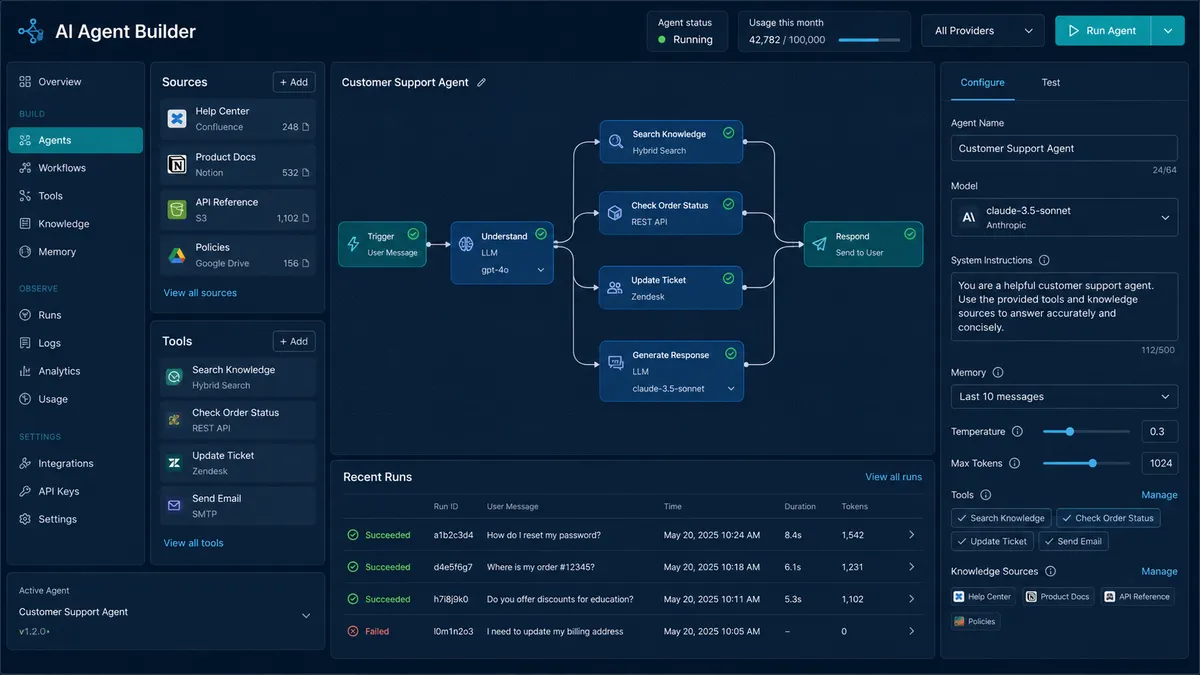Toggle the green check on Respond node

point(910,233)
